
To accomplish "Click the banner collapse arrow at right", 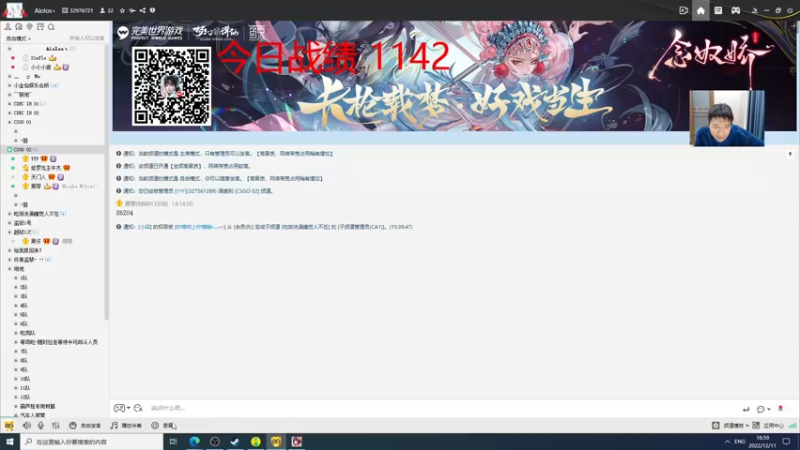I will [790, 154].
